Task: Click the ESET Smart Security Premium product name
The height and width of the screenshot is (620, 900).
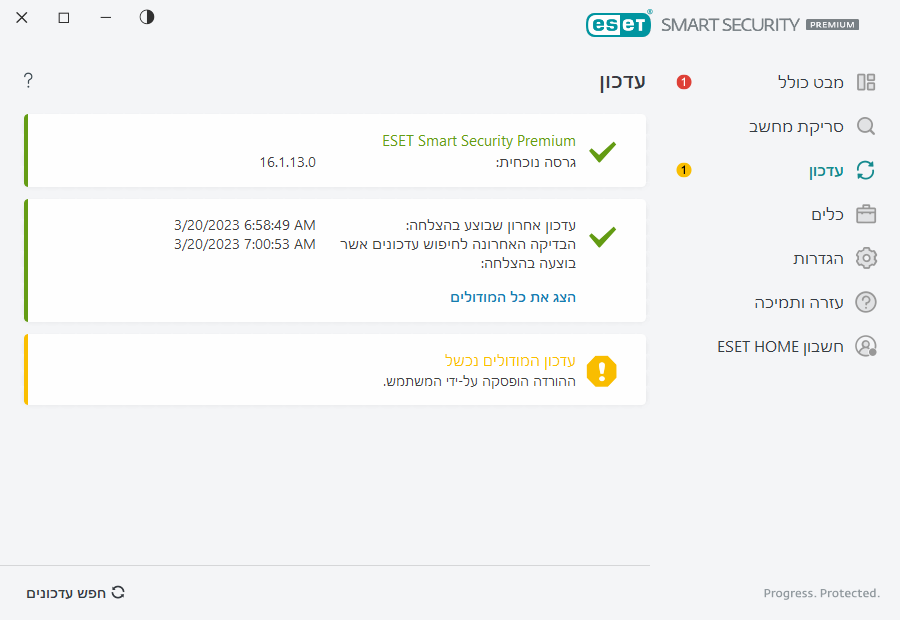Action: click(479, 141)
